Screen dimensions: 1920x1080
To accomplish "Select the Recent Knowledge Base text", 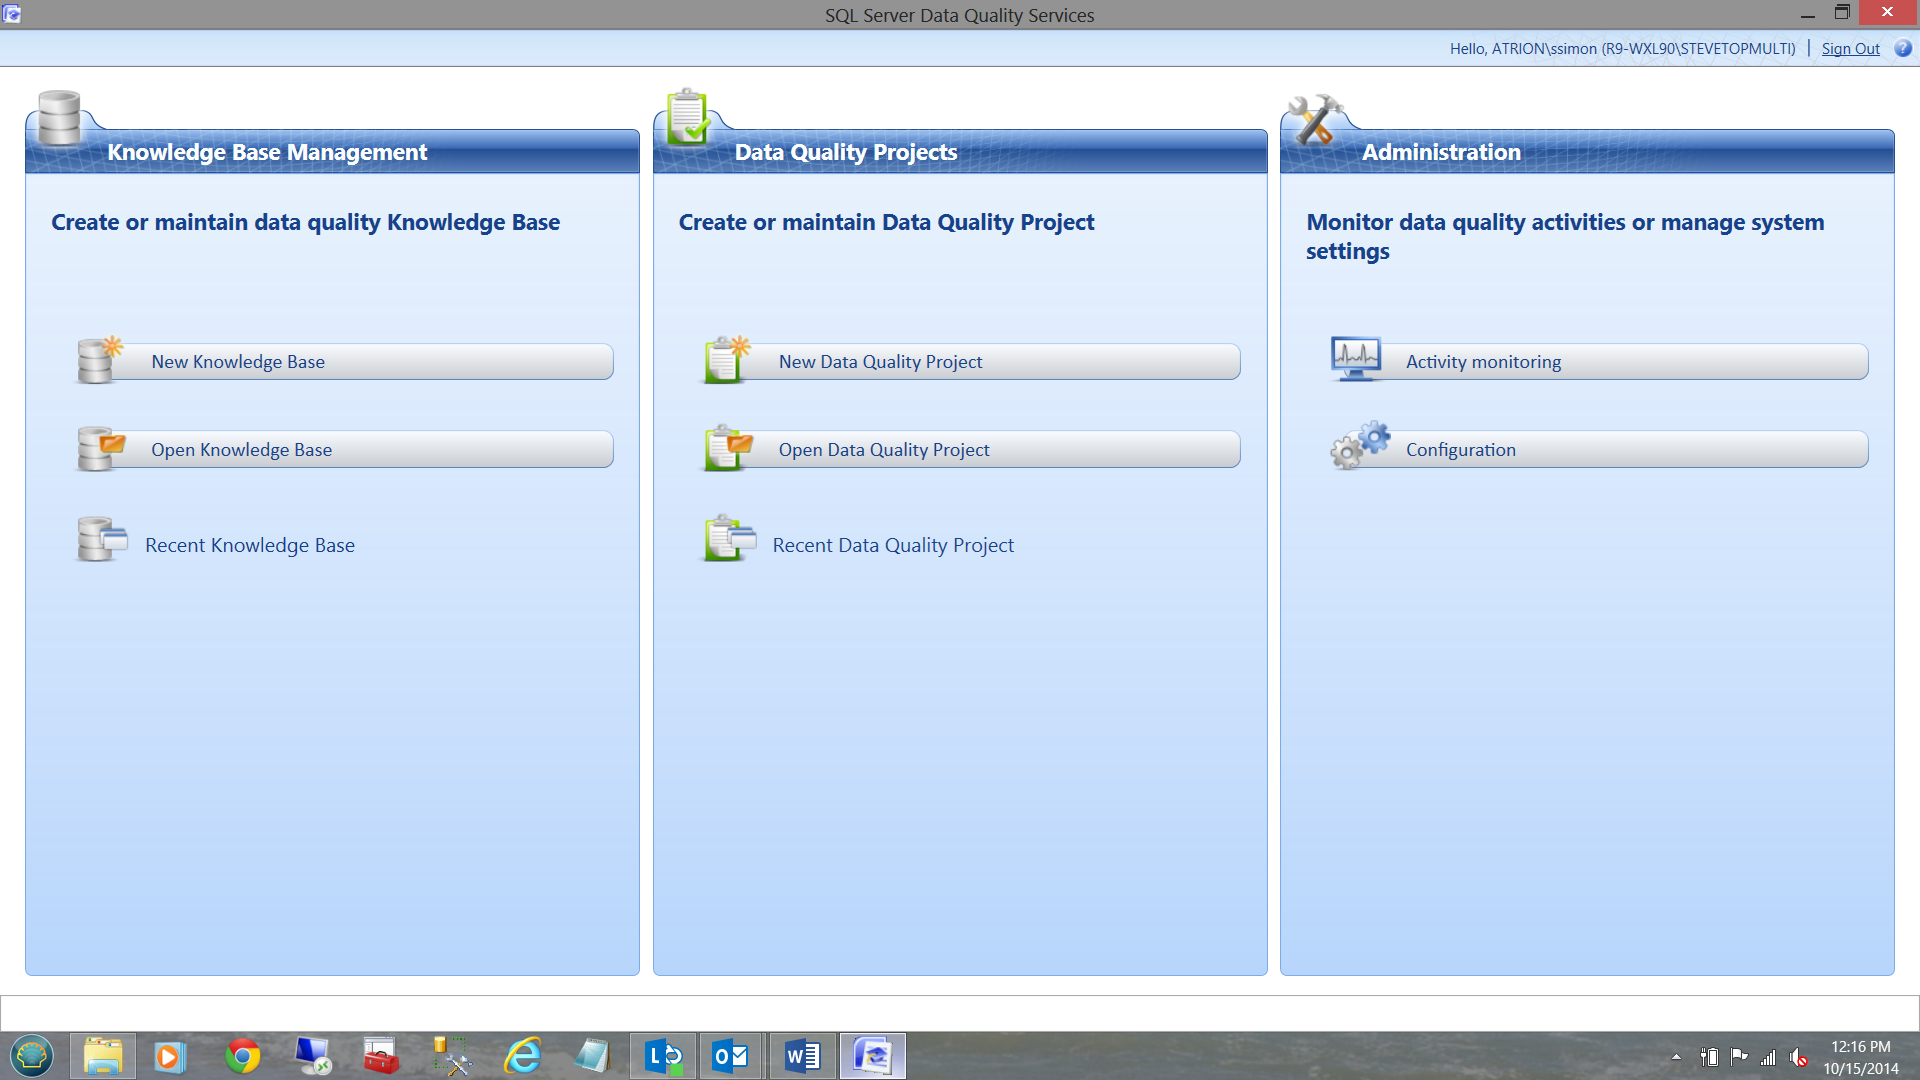I will pyautogui.click(x=250, y=545).
